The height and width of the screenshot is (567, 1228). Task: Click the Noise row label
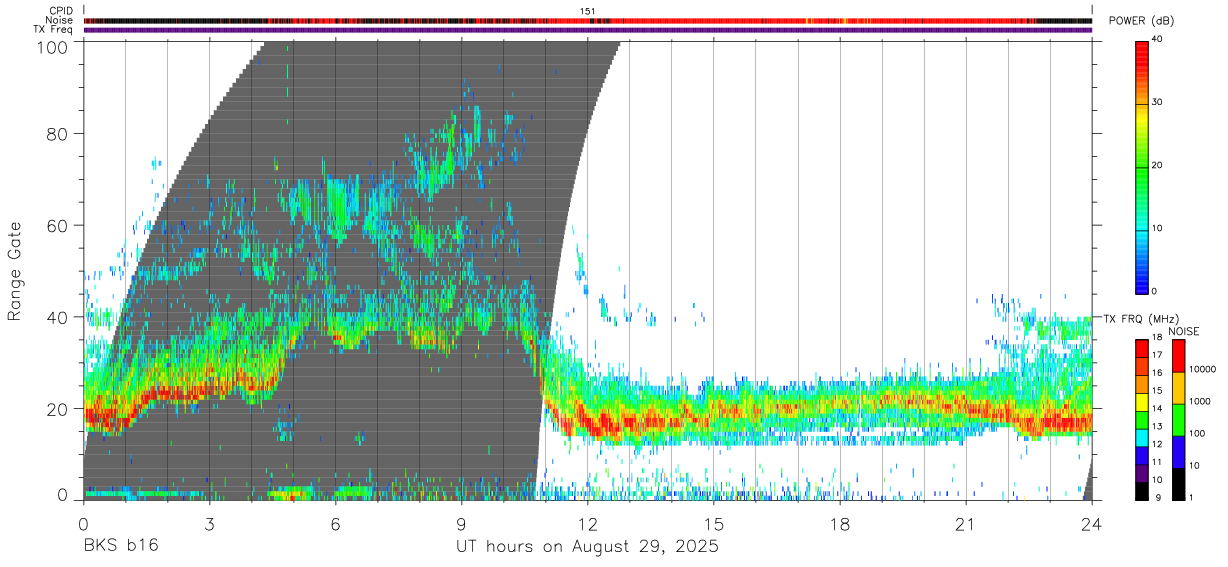(60, 20)
